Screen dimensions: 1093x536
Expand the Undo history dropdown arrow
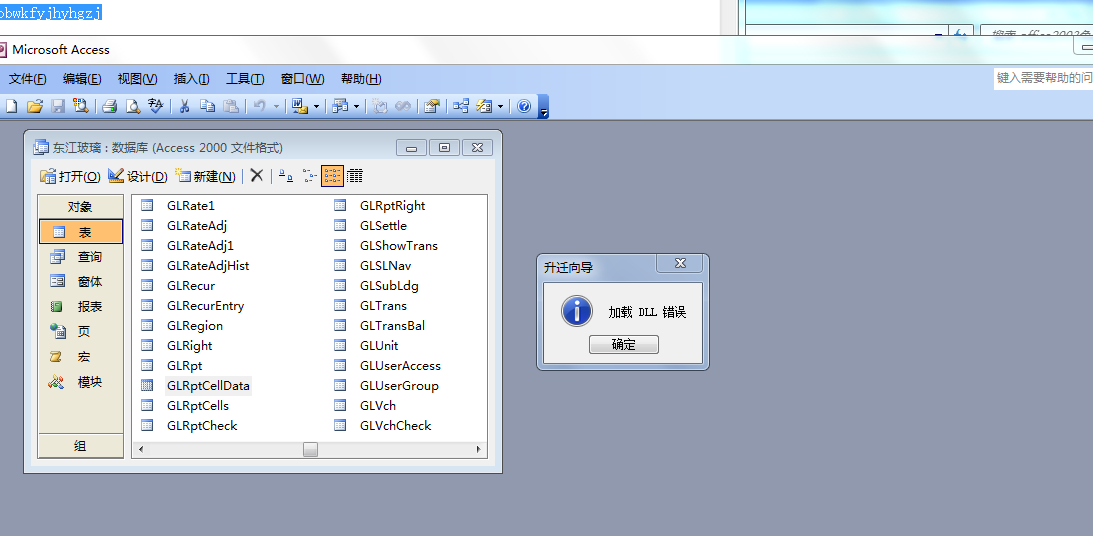click(x=276, y=106)
